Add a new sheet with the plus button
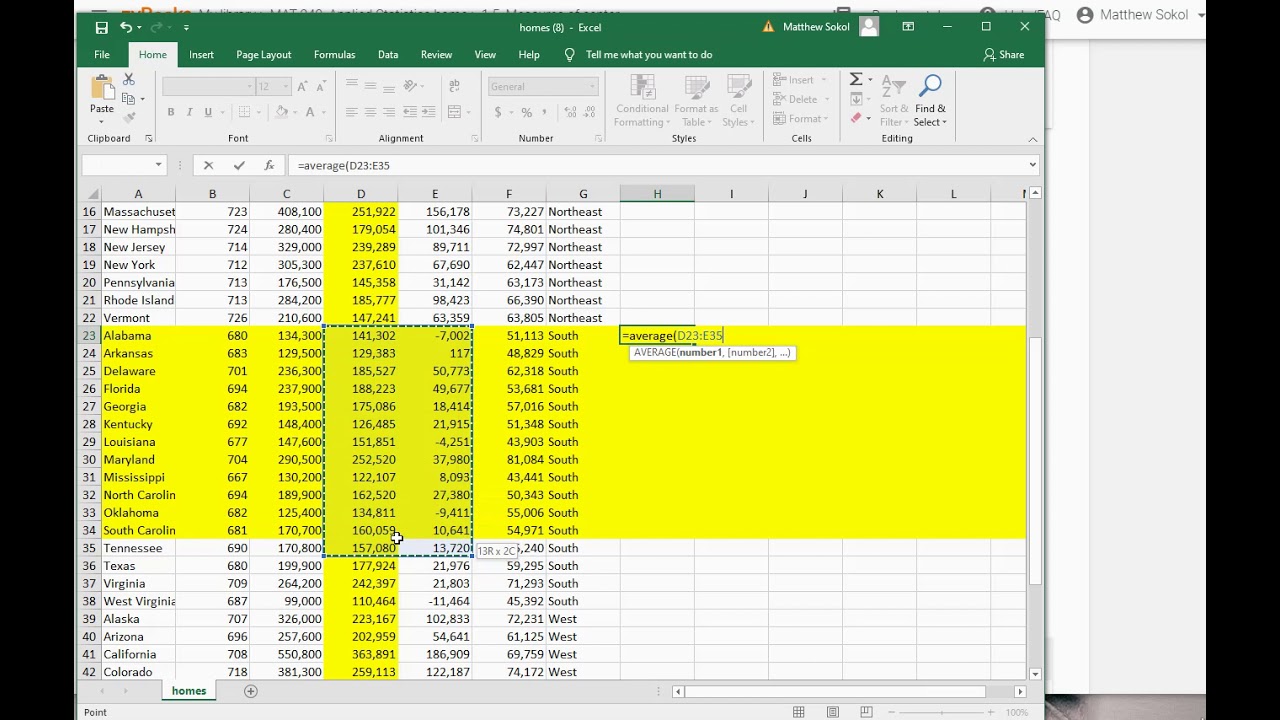 [251, 691]
